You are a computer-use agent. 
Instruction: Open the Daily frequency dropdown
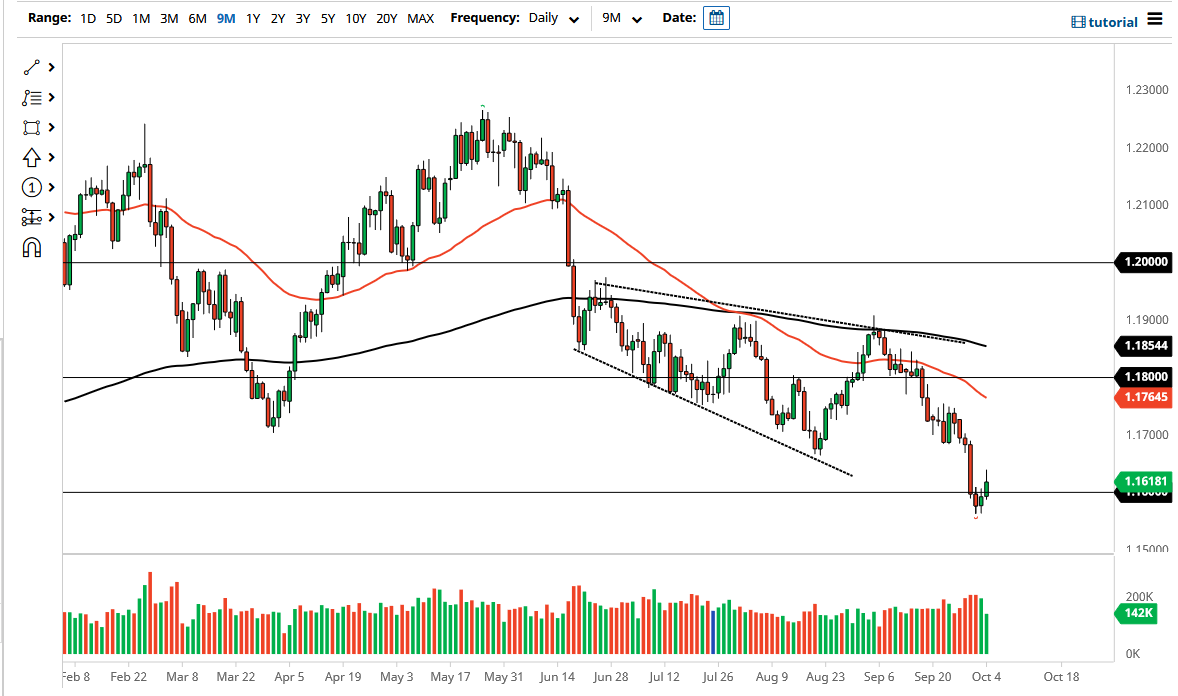[554, 18]
